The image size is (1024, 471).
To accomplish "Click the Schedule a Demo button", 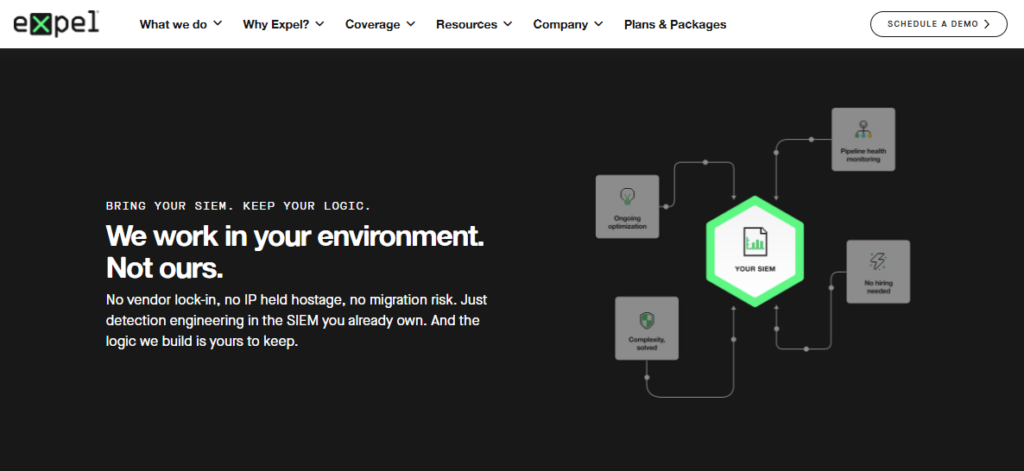I will coord(938,24).
